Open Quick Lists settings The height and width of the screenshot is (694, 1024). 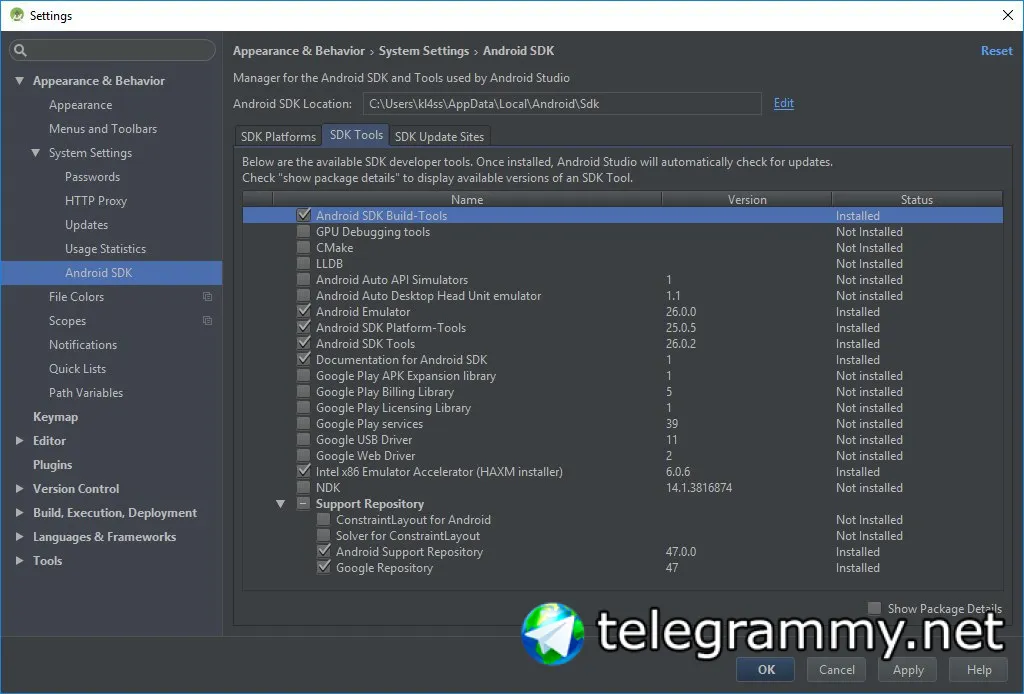(77, 368)
